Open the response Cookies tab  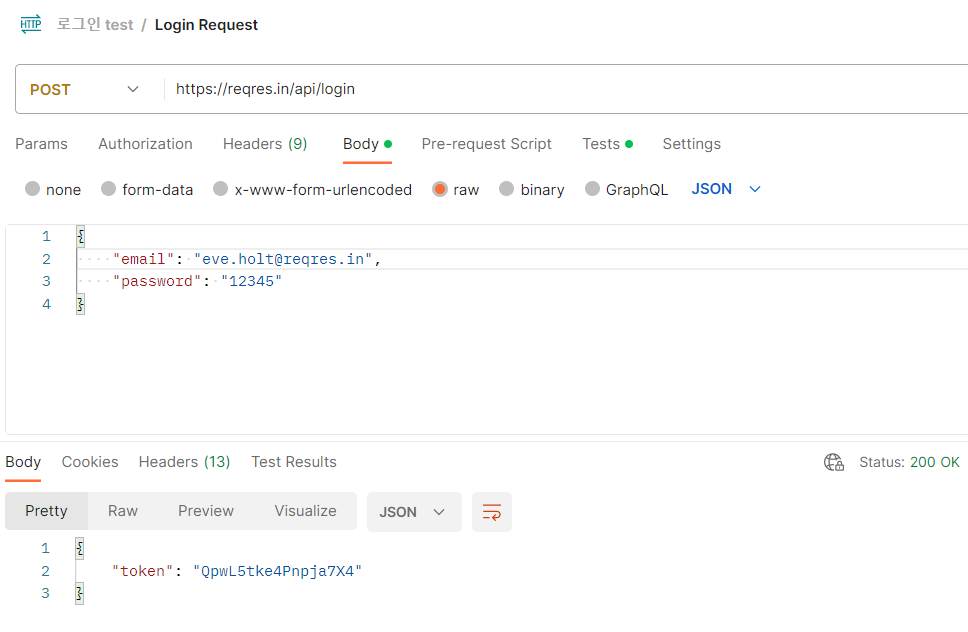coord(90,462)
